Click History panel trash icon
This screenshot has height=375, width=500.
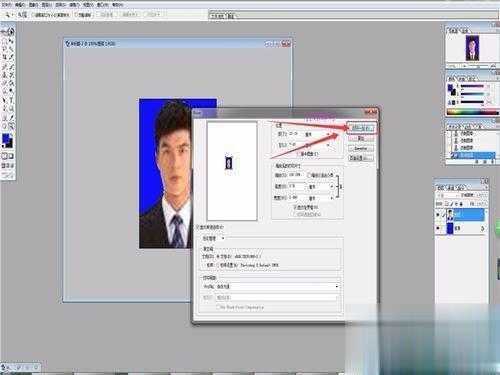pos(492,162)
